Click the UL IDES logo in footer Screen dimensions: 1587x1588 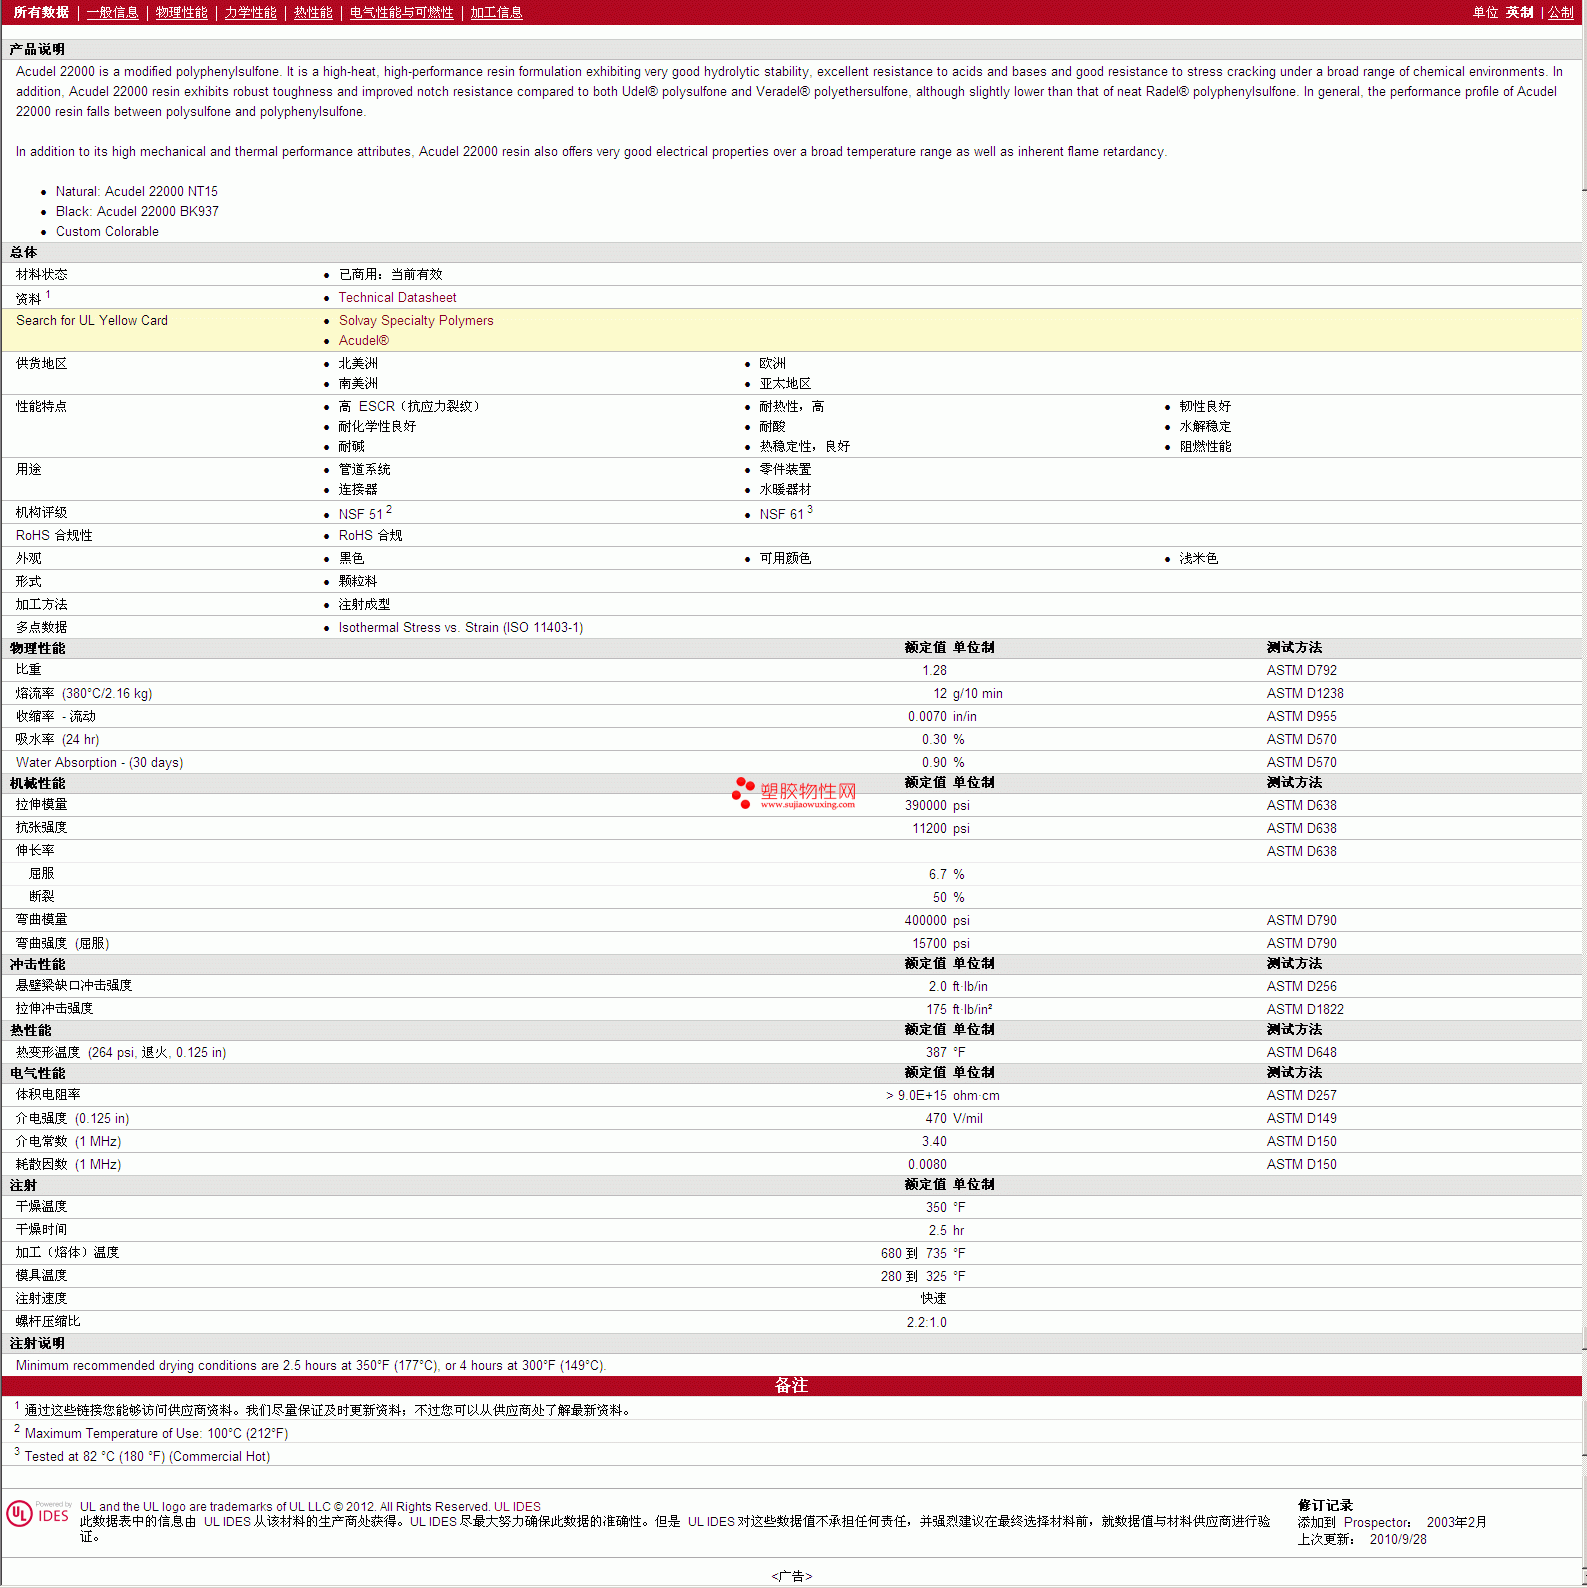coord(38,1514)
